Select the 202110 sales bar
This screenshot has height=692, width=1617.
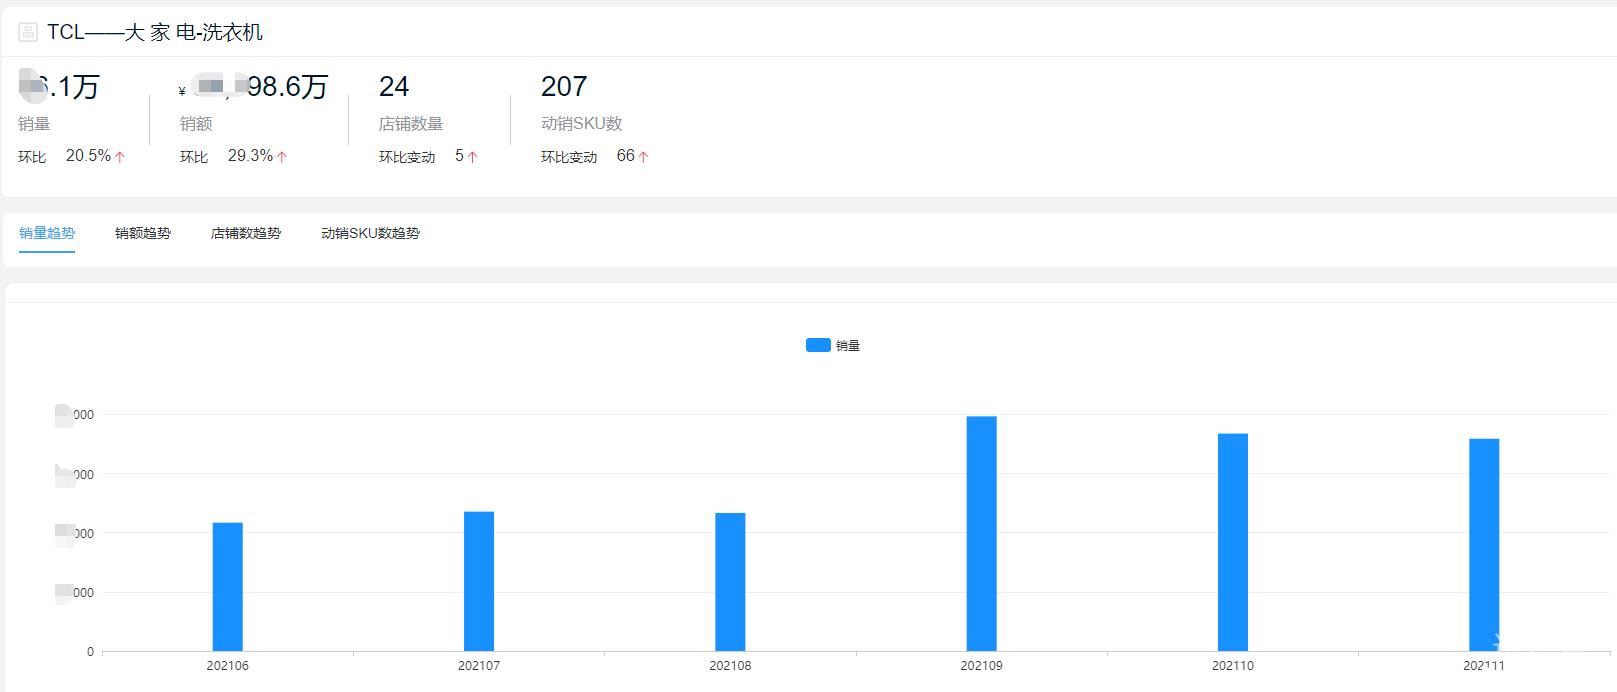coord(1233,542)
